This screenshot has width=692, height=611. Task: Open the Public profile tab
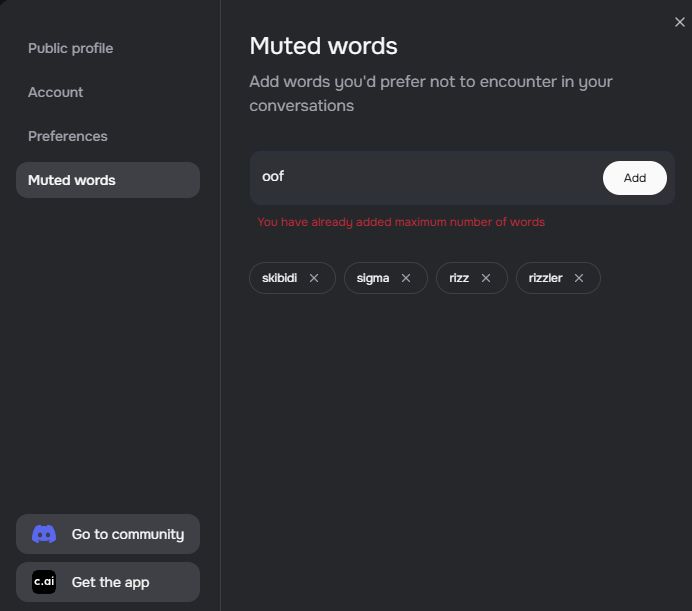point(70,48)
